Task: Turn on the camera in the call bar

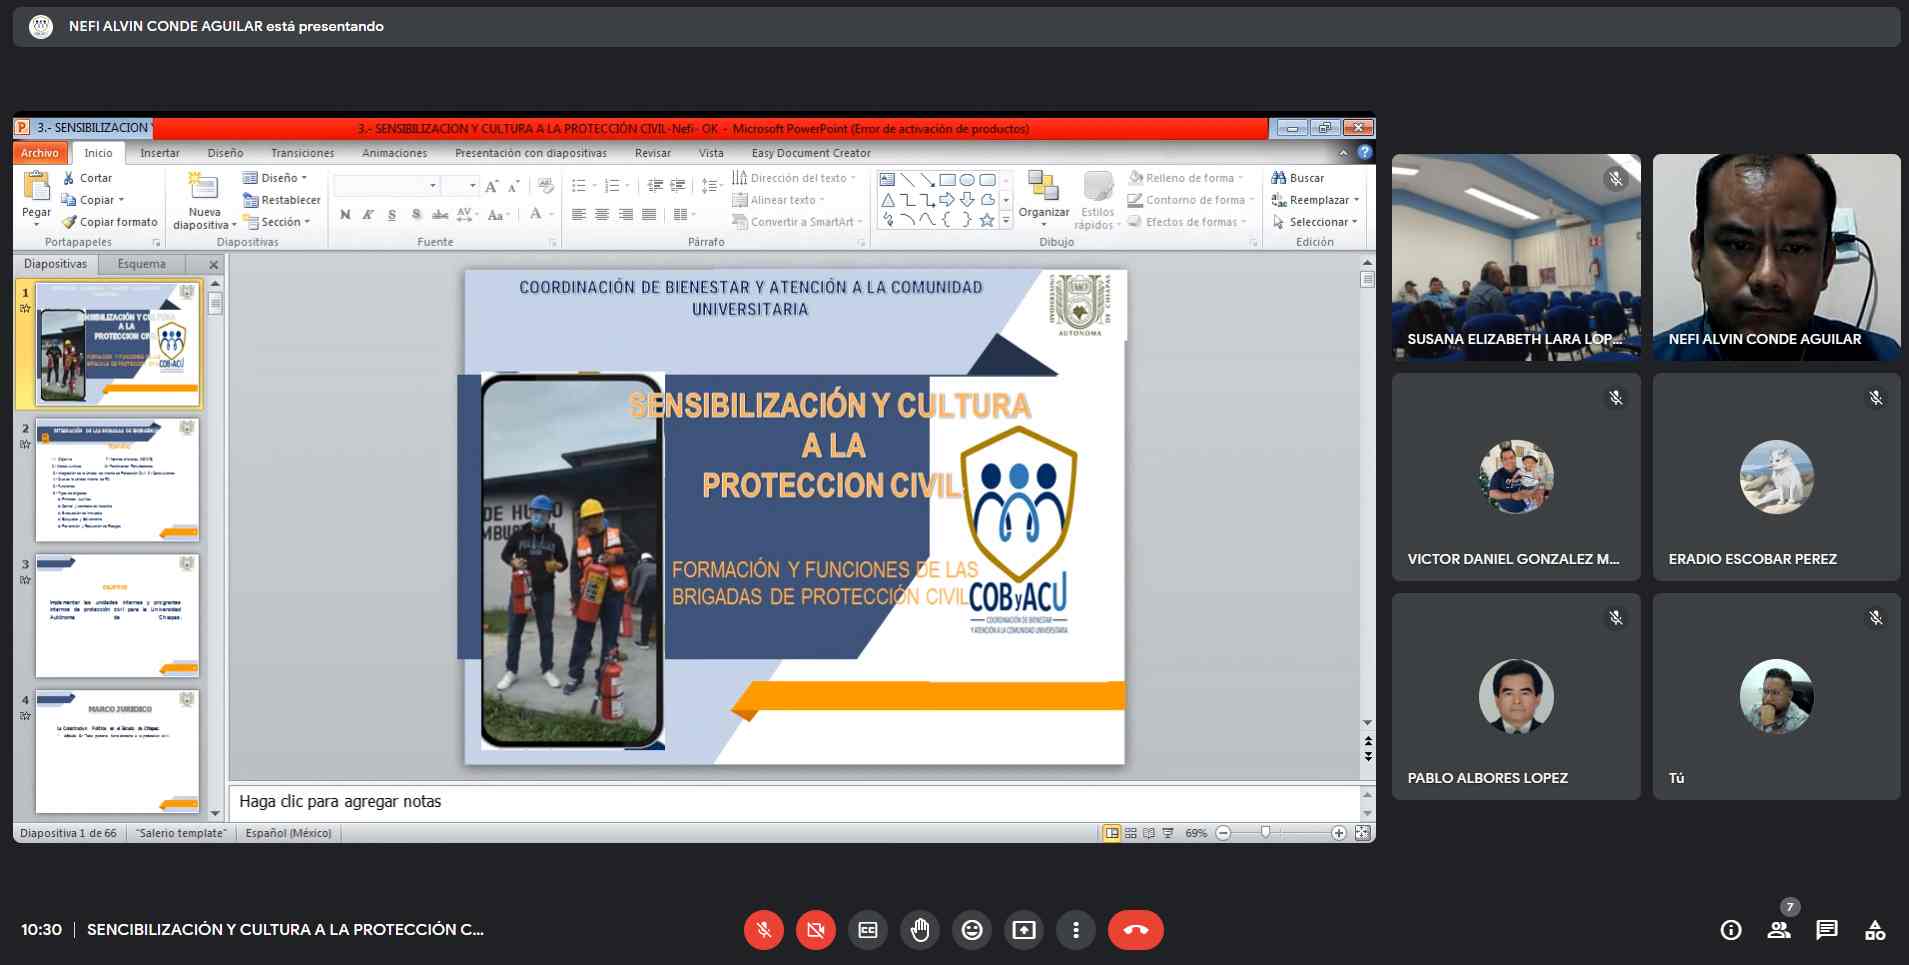Action: click(x=815, y=930)
